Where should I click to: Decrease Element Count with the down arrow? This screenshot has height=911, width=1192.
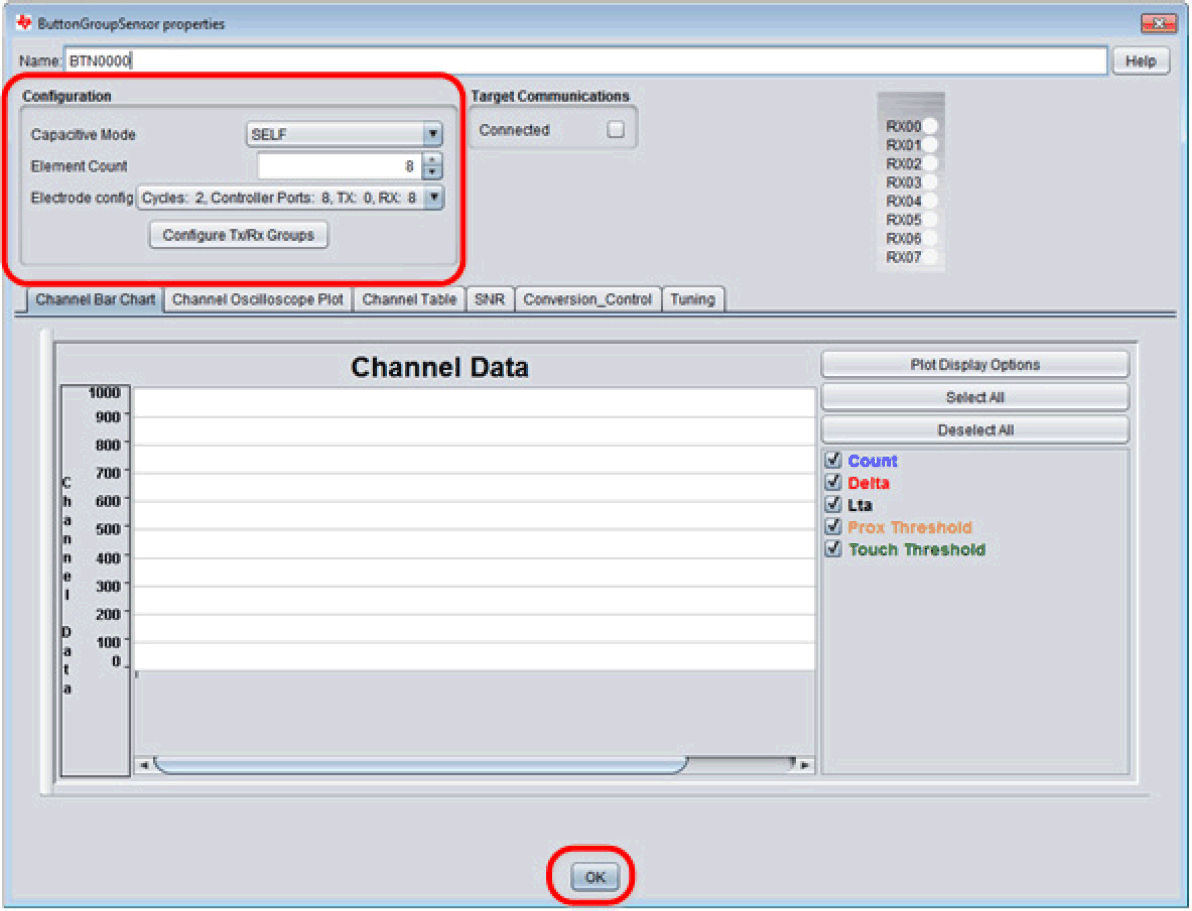[432, 172]
